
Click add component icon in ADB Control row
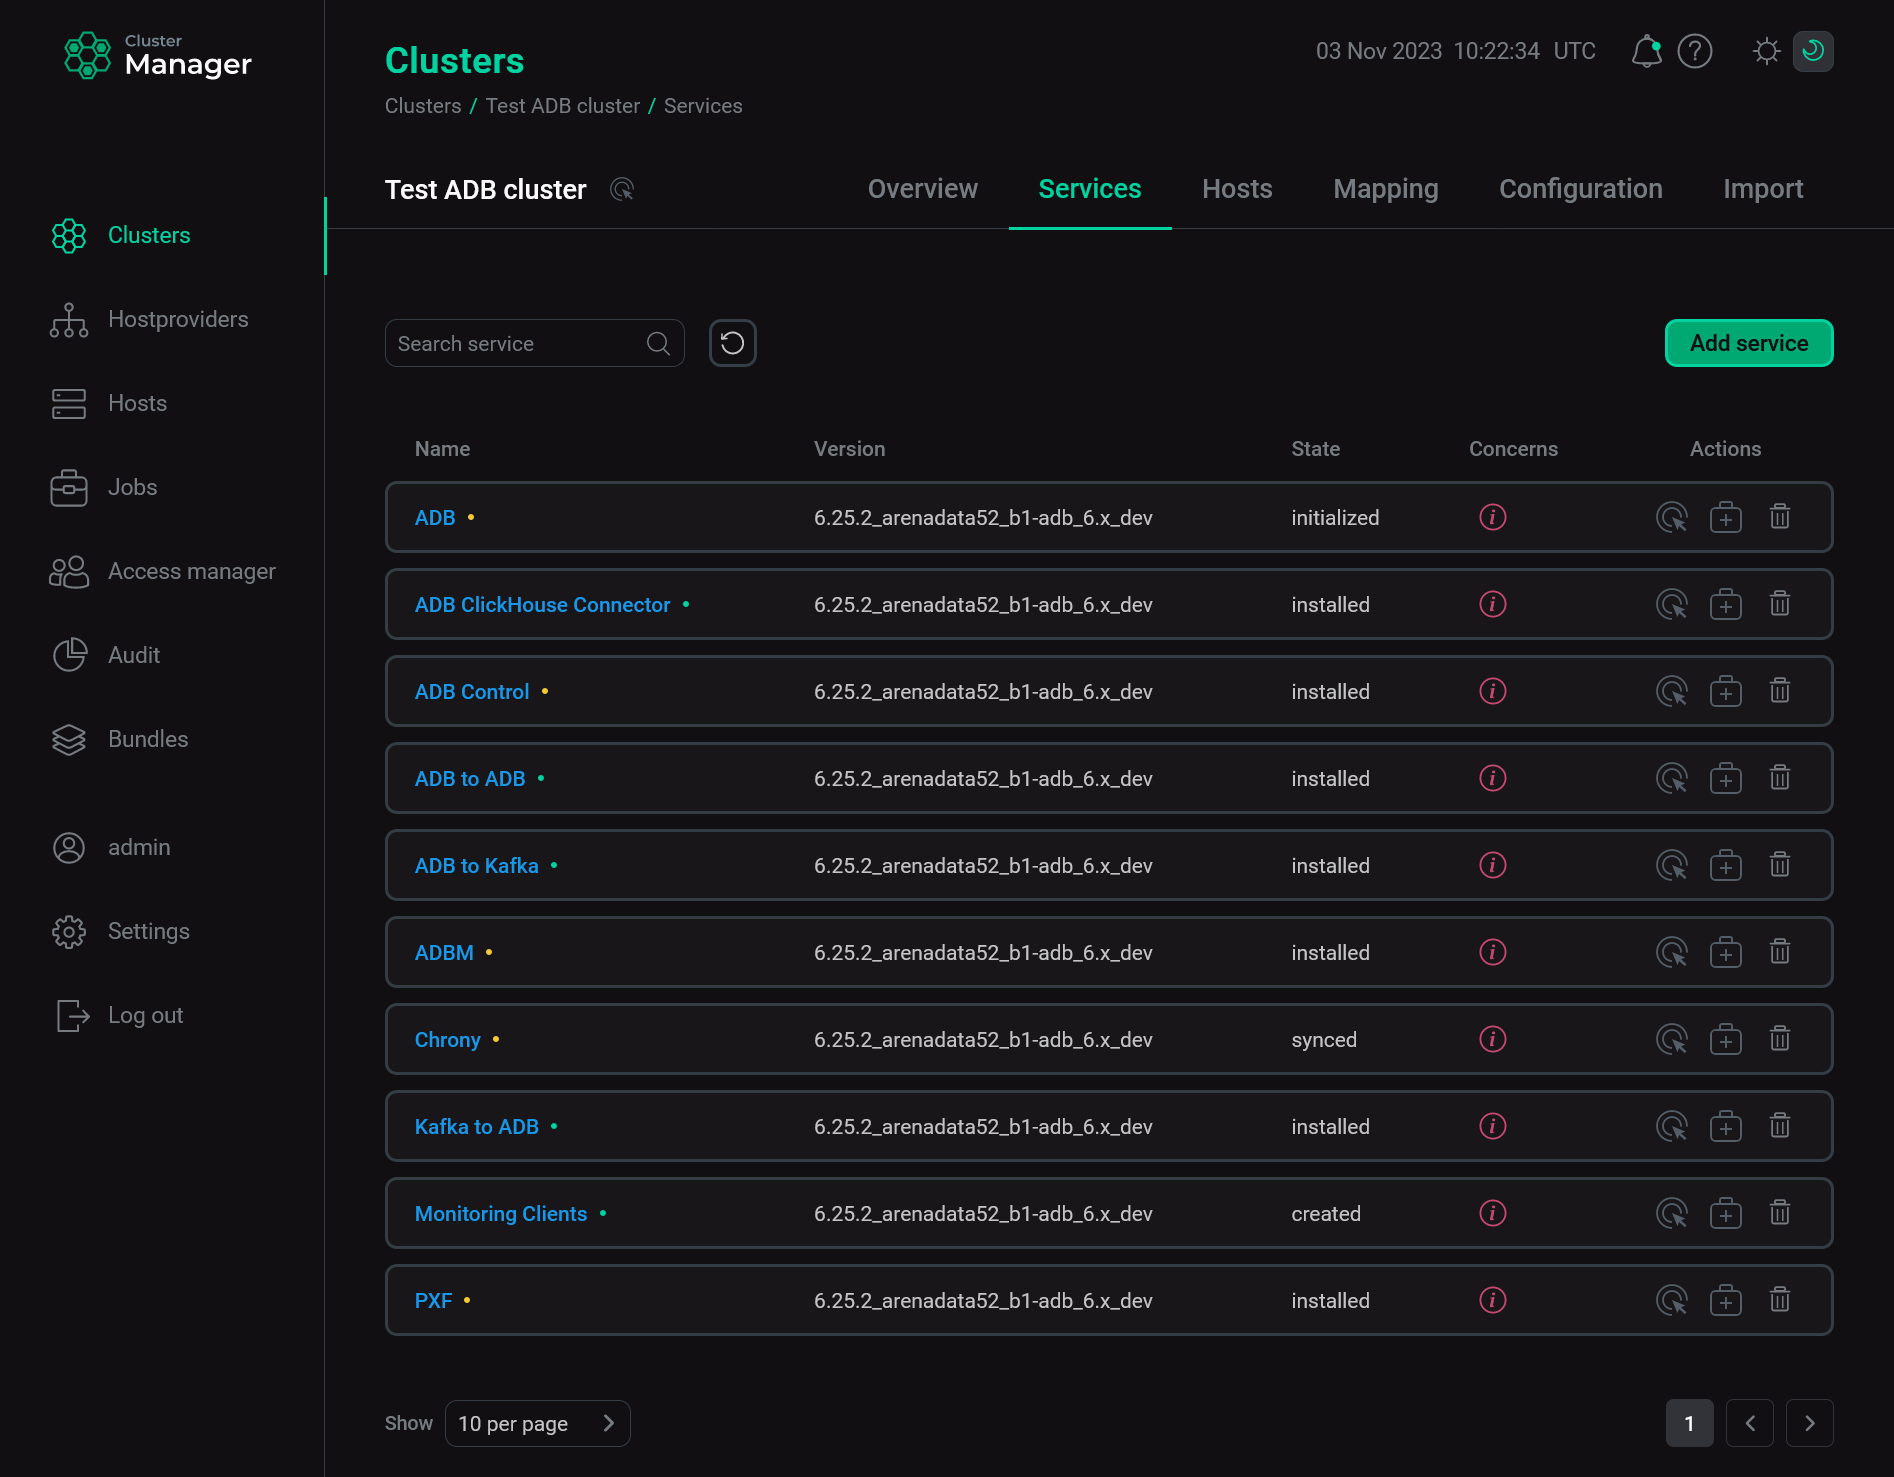[1726, 691]
